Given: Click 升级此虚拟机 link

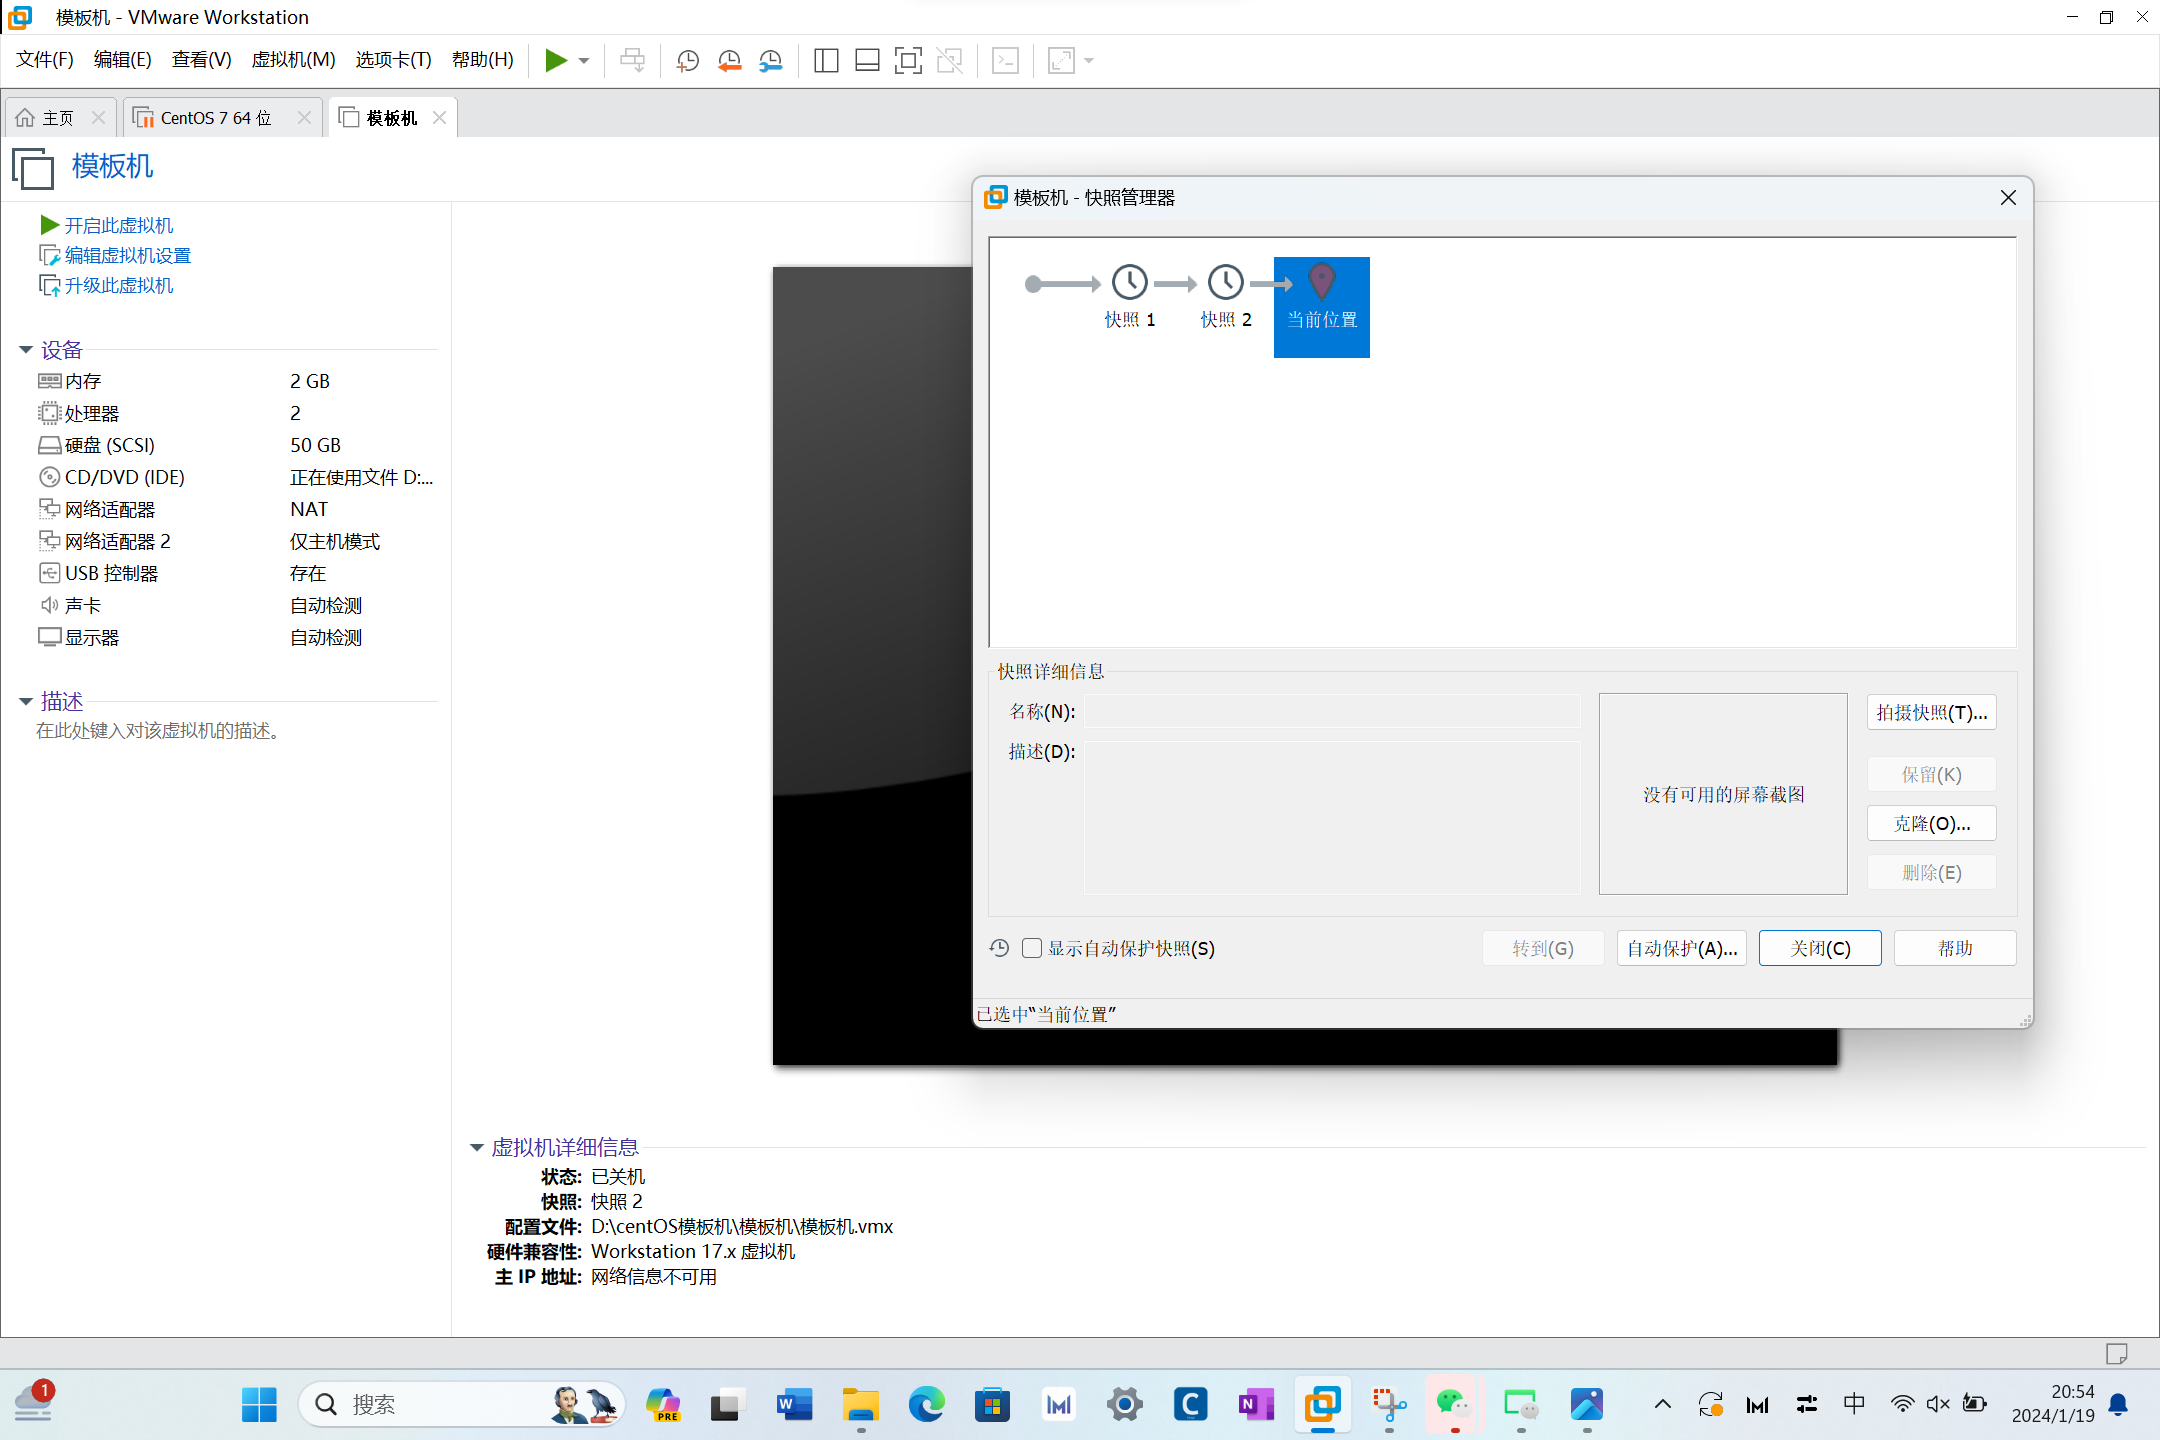Looking at the screenshot, I should 118,286.
